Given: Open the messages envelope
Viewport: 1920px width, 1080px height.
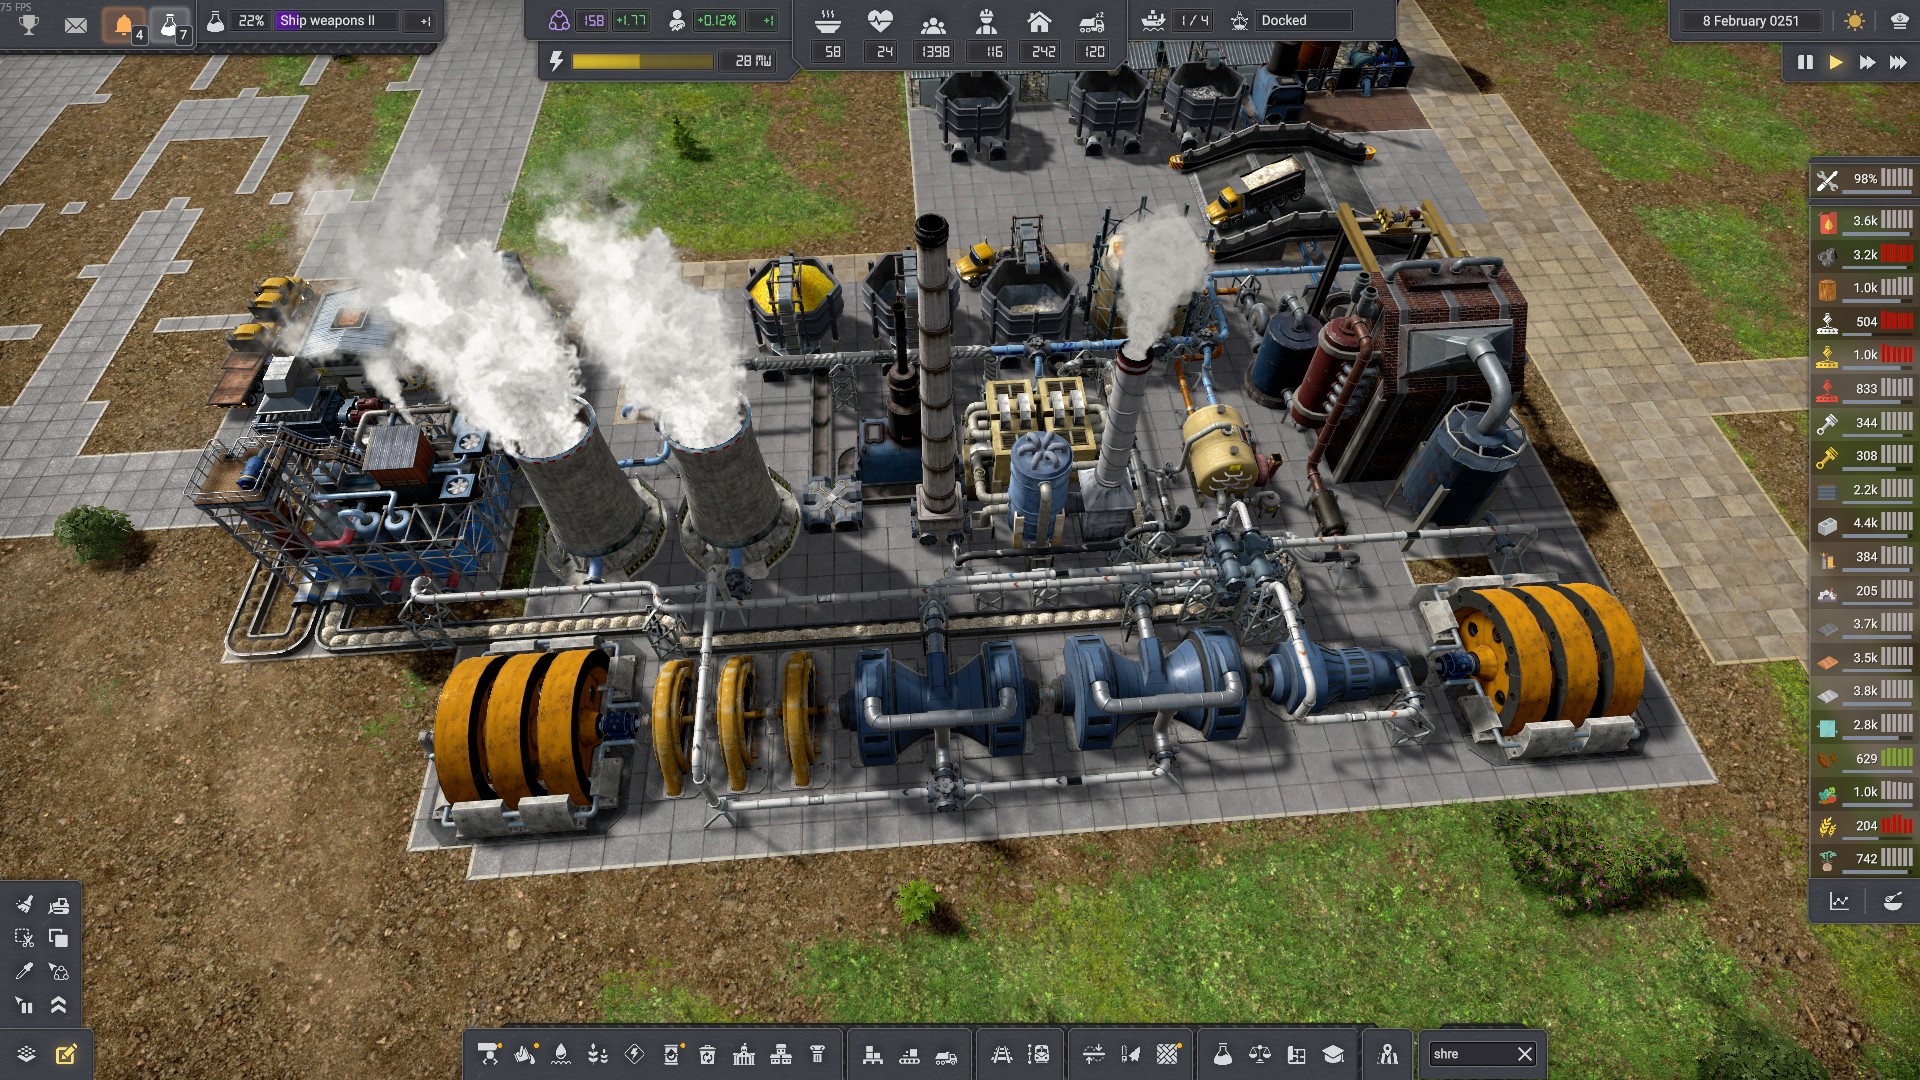Looking at the screenshot, I should coord(76,24).
